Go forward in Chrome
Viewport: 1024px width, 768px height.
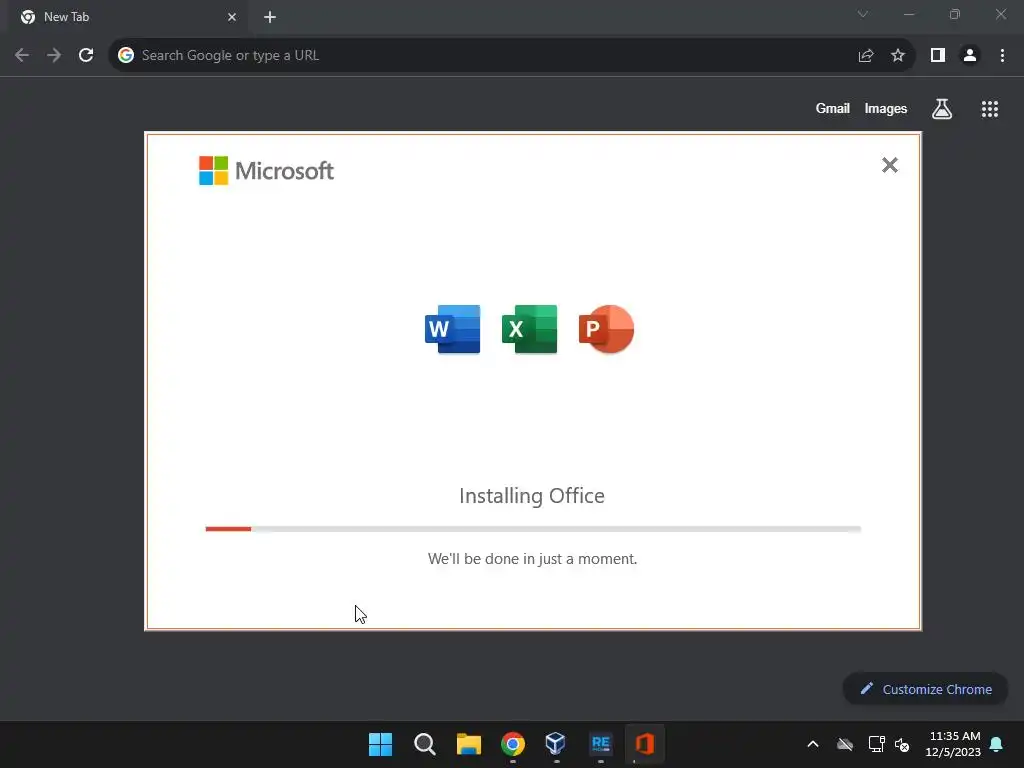(x=54, y=56)
